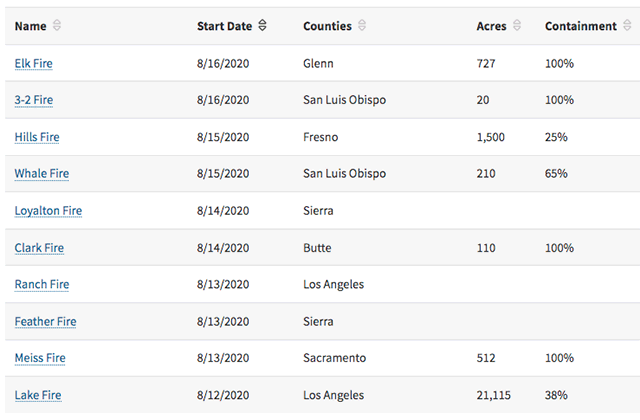
Task: Open the Lake Fire link
Action: coord(37,395)
